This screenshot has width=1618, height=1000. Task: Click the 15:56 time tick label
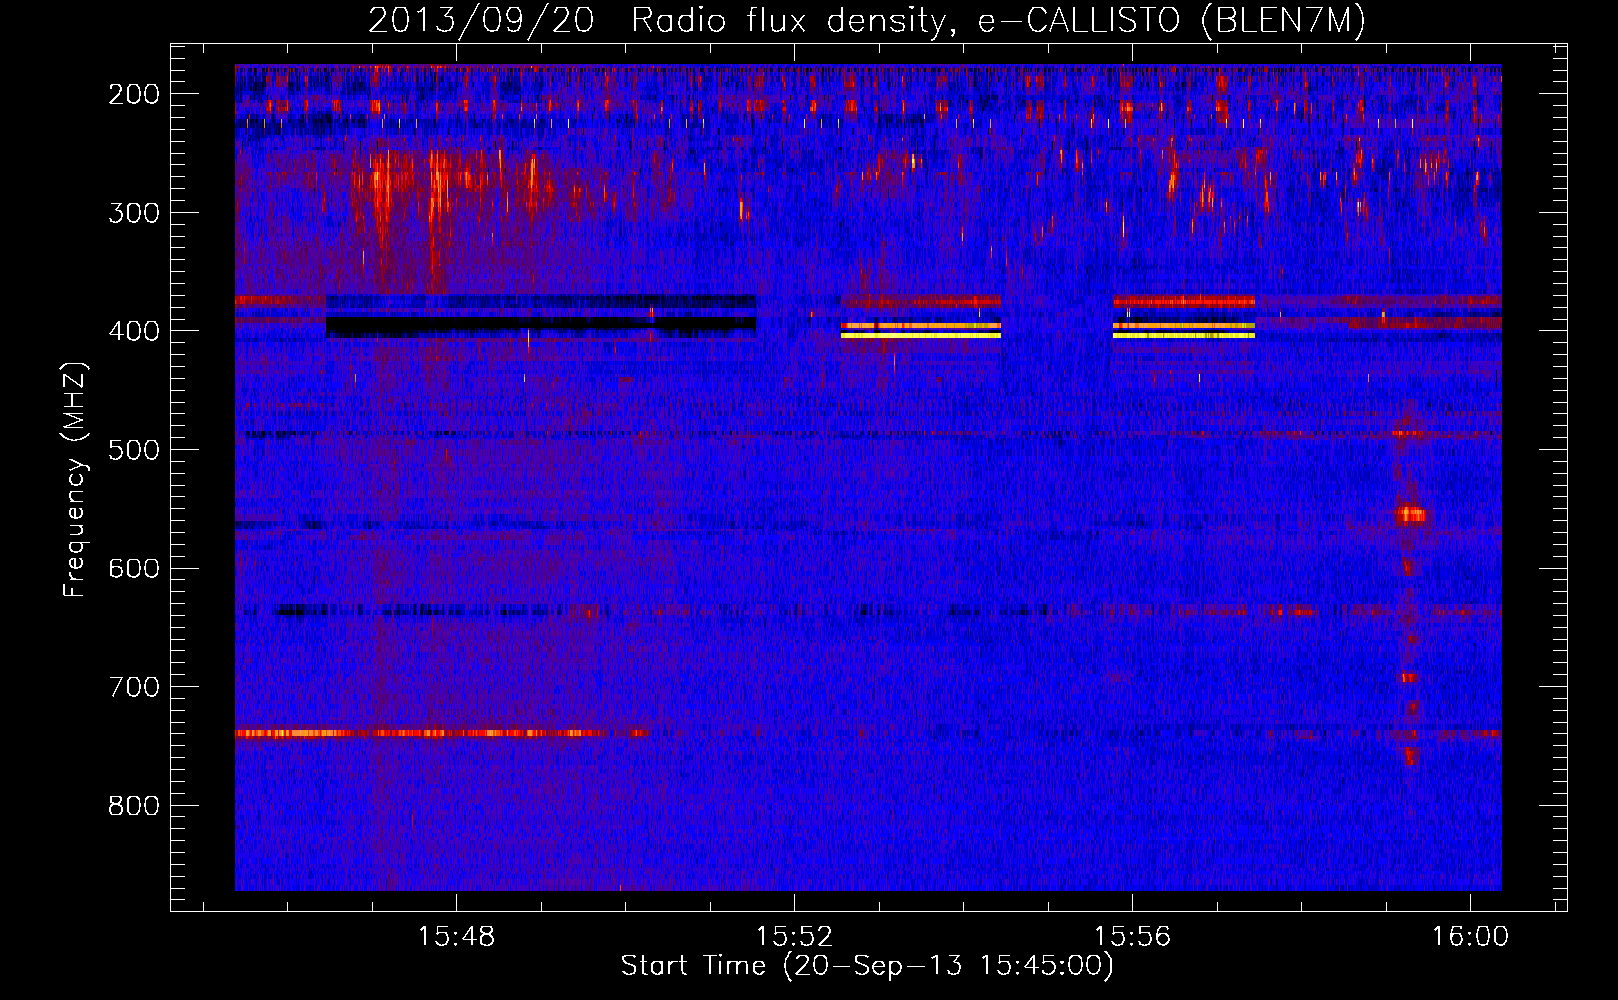click(x=1132, y=936)
